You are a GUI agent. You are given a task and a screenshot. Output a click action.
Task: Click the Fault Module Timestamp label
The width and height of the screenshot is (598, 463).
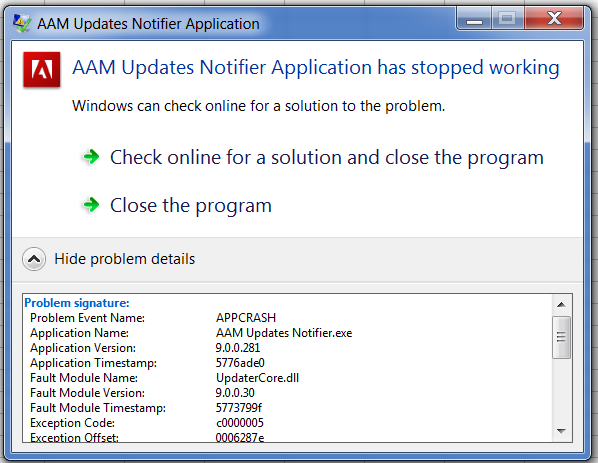click(x=98, y=408)
